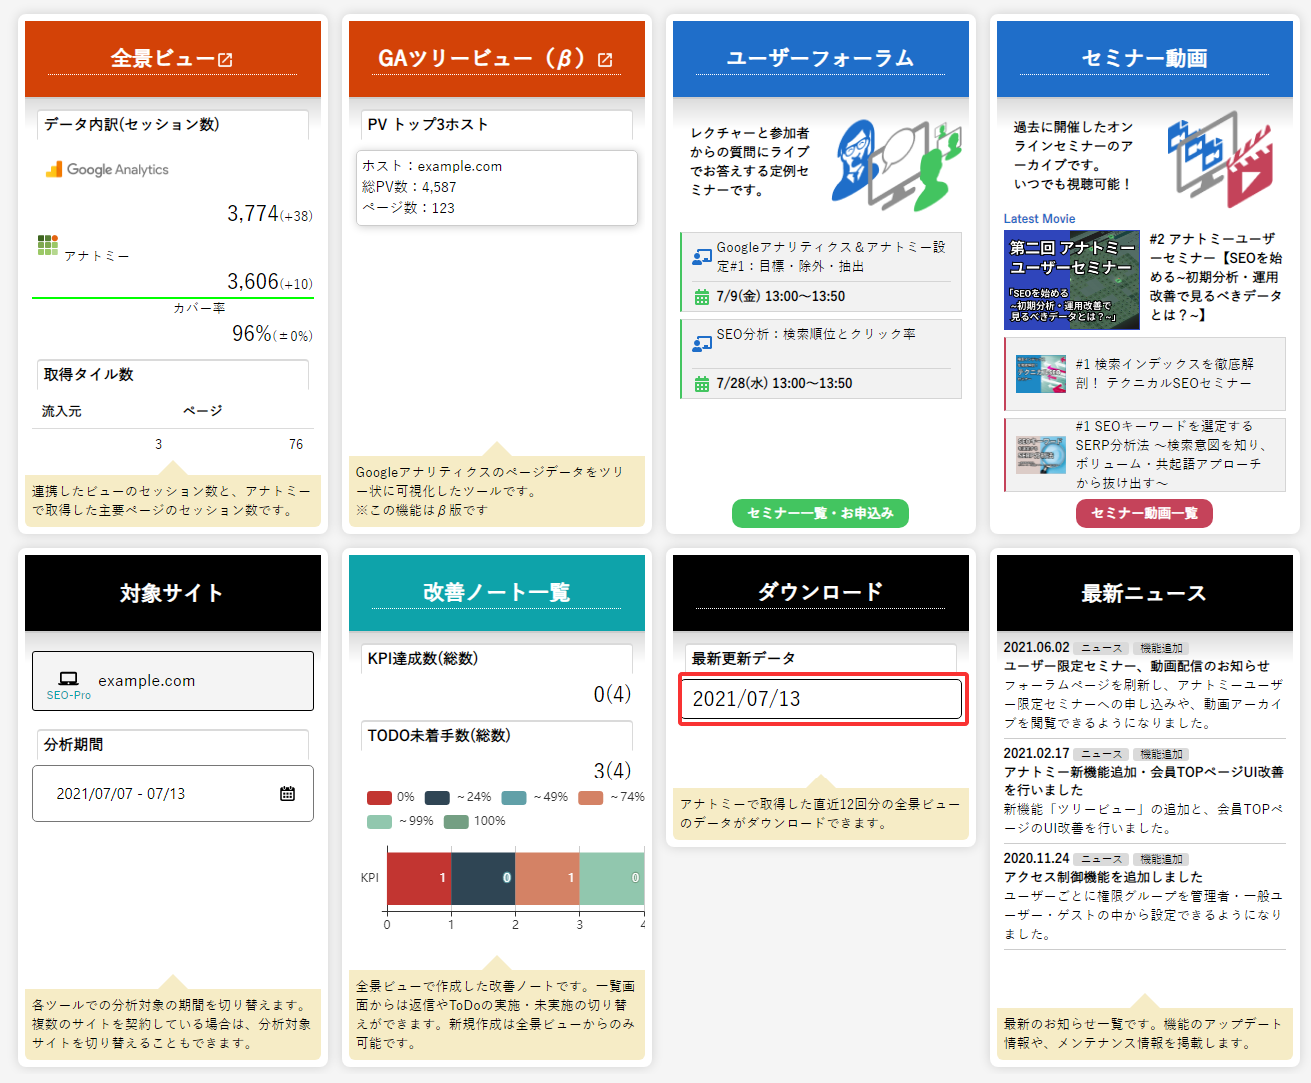Screen dimensions: 1311x1083
Task: Click presenter icon beside Googleアナリティクス＆アナトミー設定
Action: pos(702,257)
